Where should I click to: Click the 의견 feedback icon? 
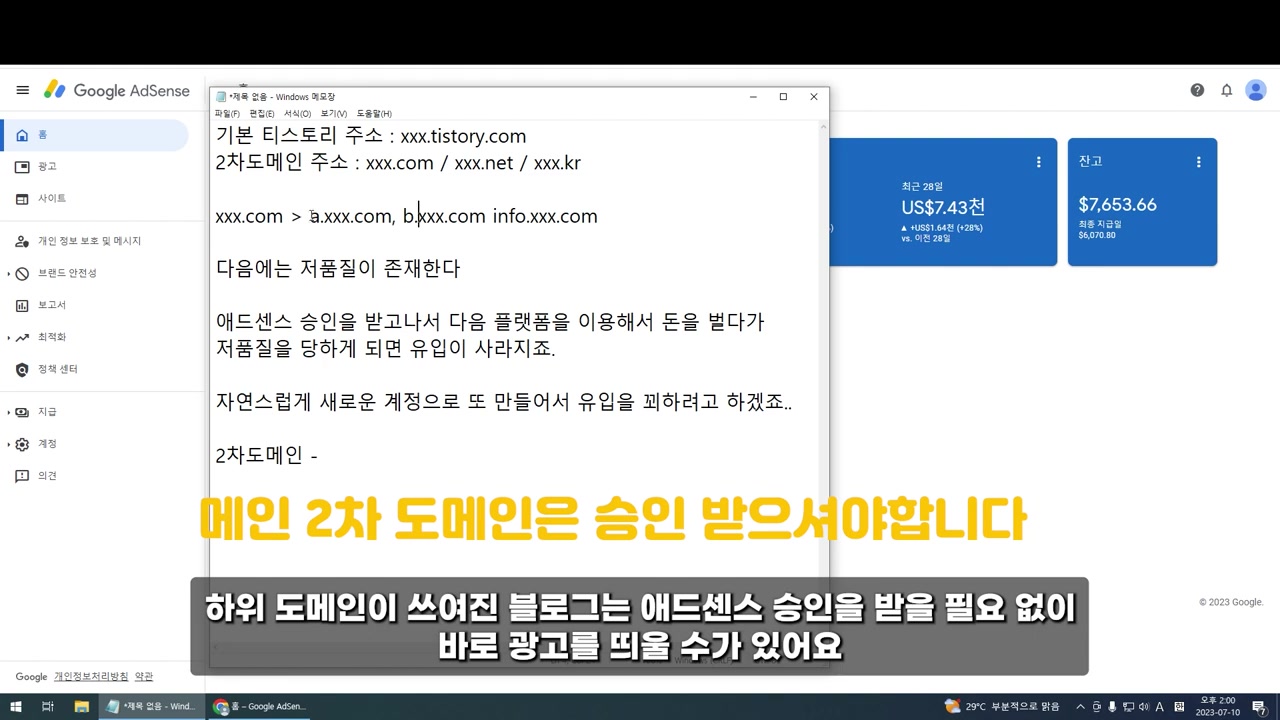click(x=22, y=476)
